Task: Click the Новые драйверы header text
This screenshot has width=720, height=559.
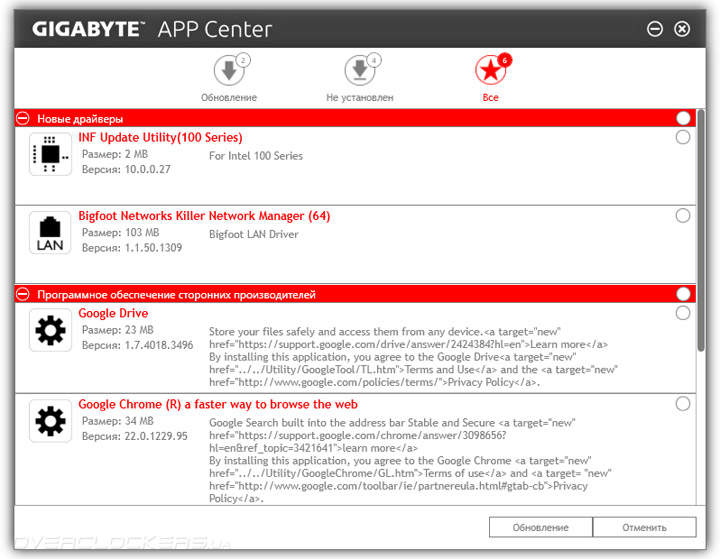Action: [80, 119]
